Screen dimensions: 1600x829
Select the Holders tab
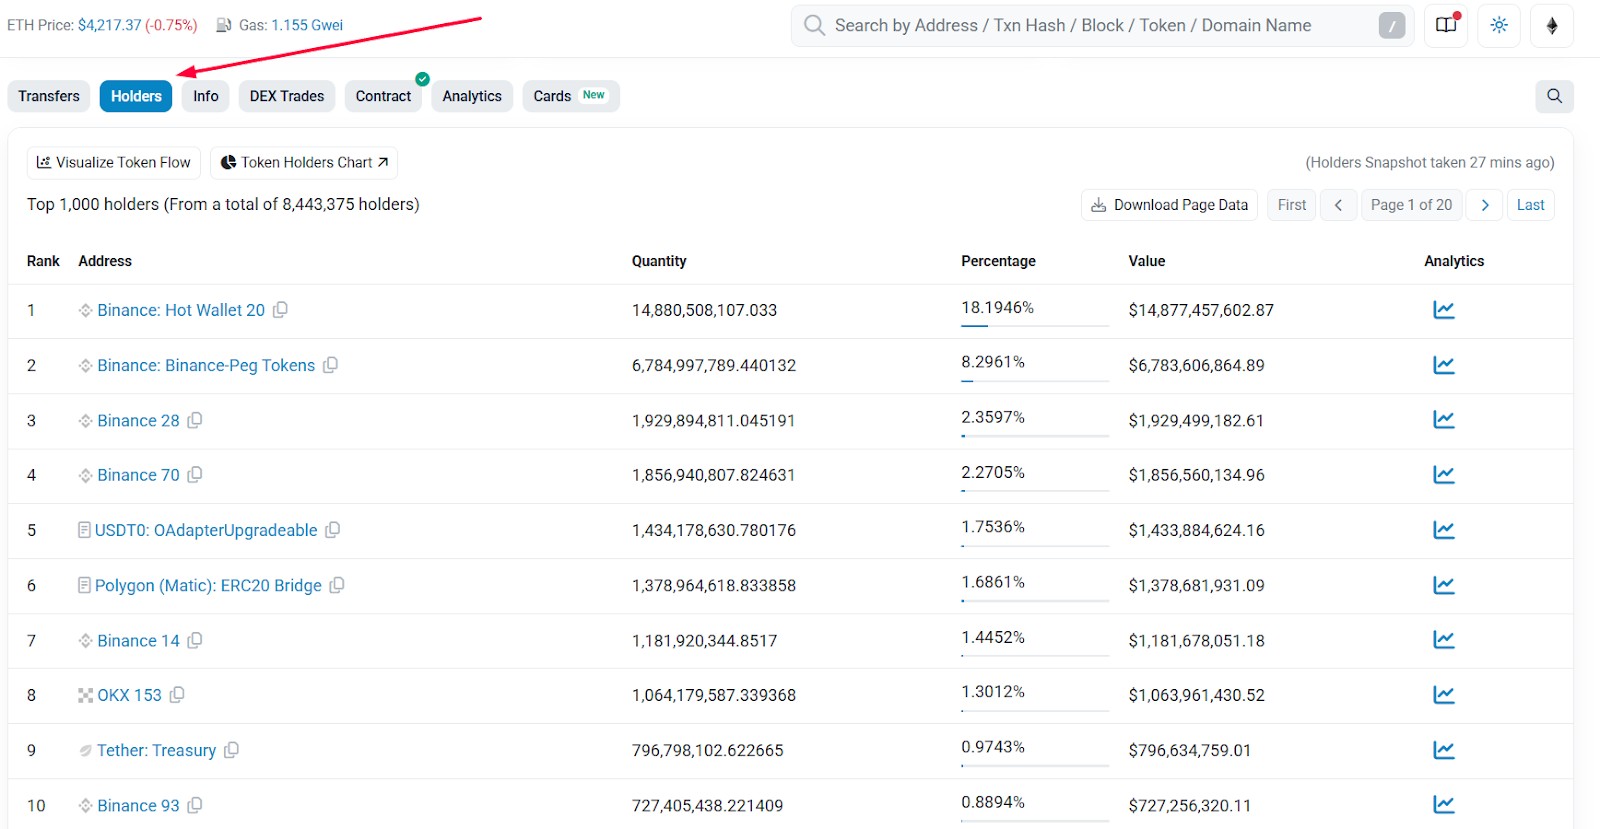coord(136,96)
